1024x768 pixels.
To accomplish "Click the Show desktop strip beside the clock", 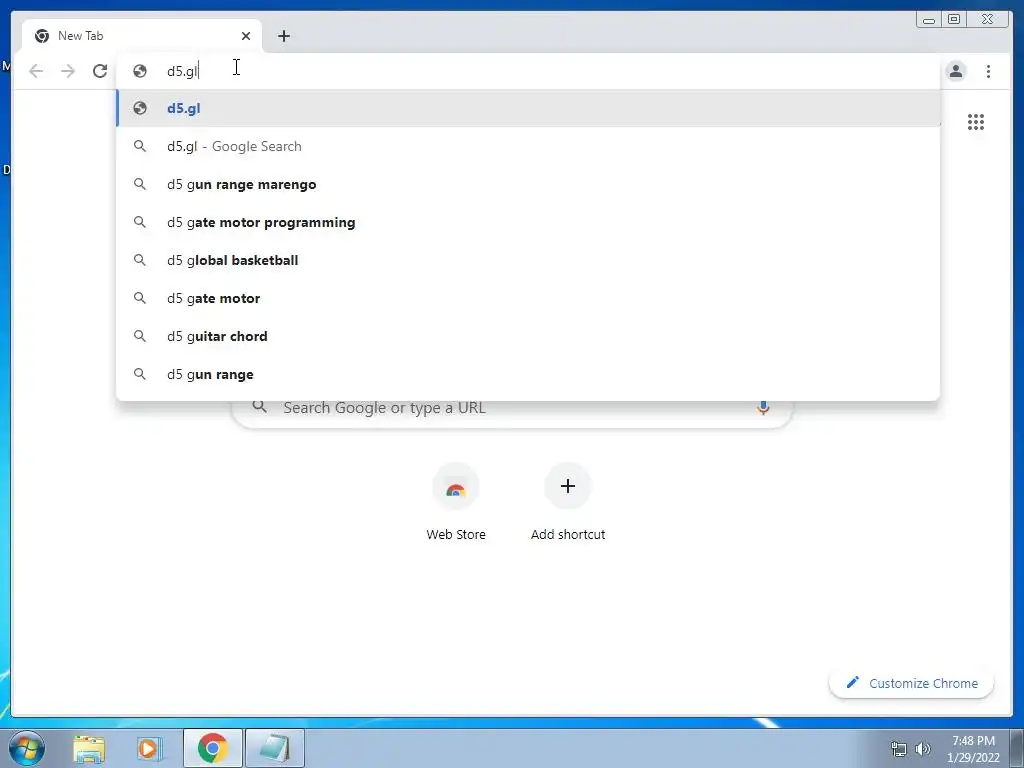I will pyautogui.click(x=1017, y=748).
